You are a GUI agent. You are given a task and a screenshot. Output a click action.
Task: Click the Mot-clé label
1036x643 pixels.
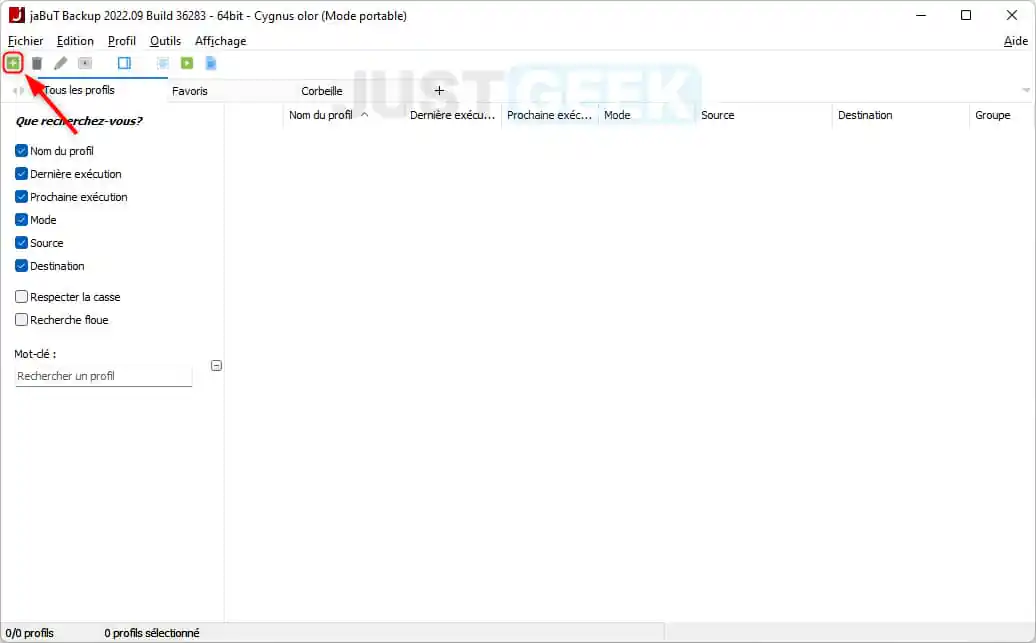(x=35, y=354)
